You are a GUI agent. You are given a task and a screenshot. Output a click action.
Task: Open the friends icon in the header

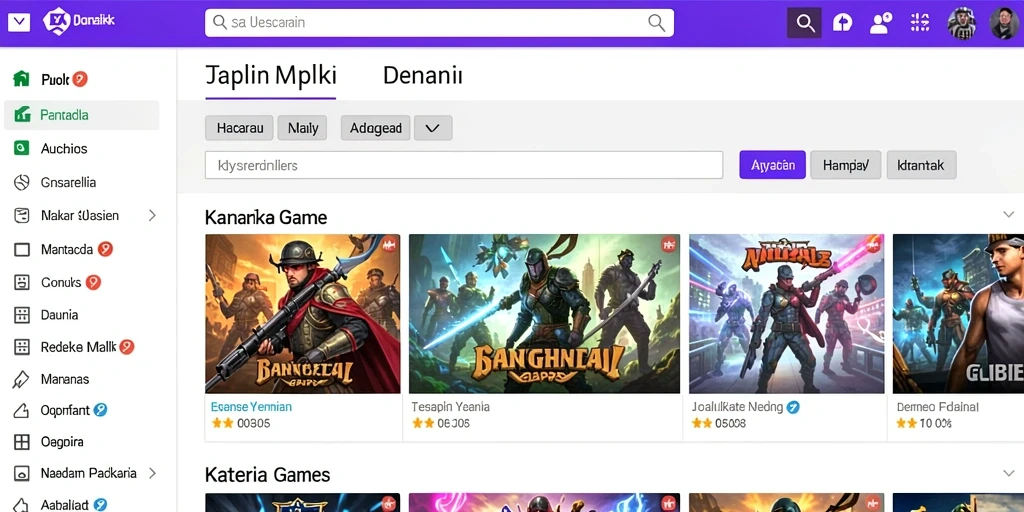pos(881,23)
